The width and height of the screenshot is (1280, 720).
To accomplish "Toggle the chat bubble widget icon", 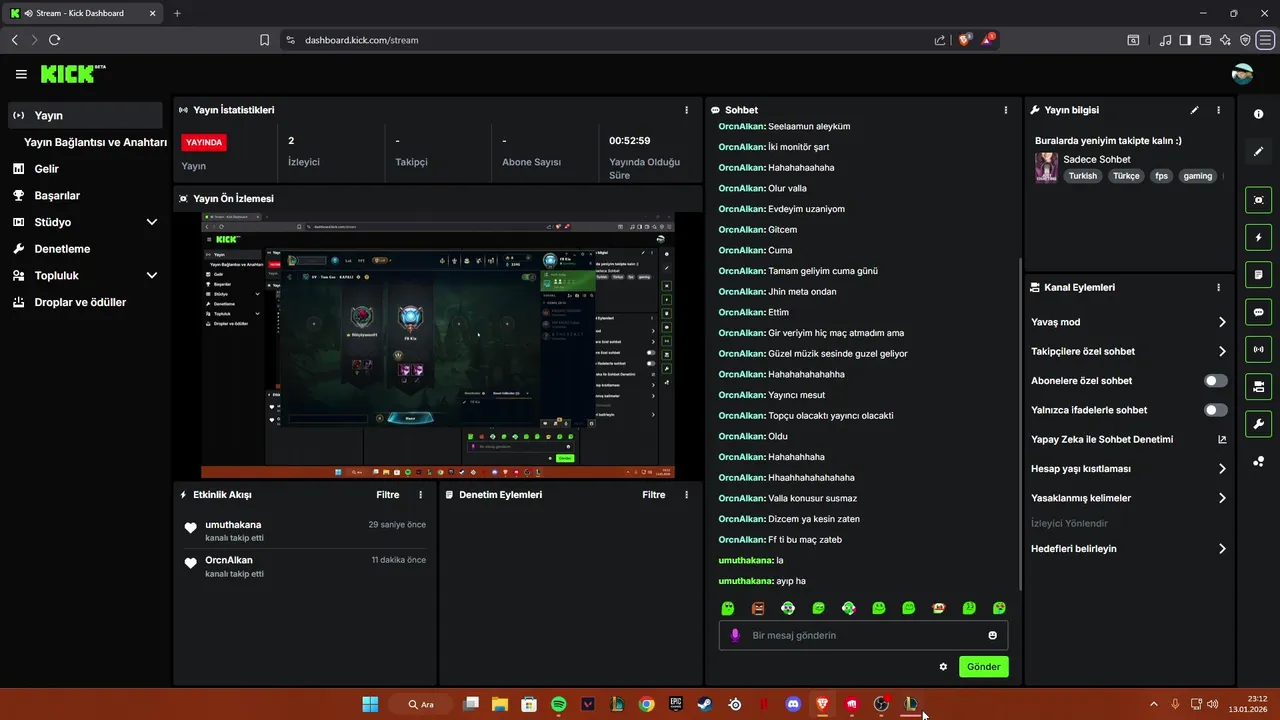I will click(x=1258, y=312).
